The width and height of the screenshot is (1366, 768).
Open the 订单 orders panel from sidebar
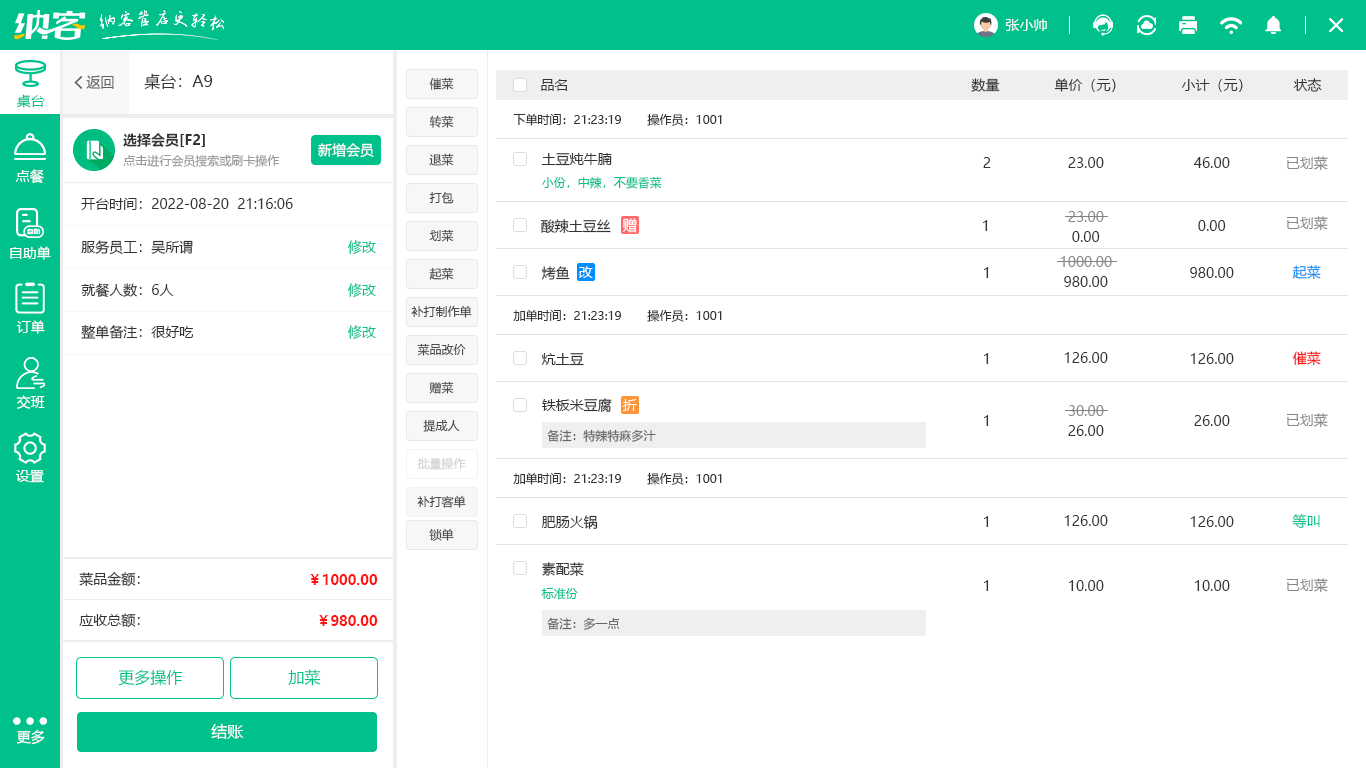[30, 305]
